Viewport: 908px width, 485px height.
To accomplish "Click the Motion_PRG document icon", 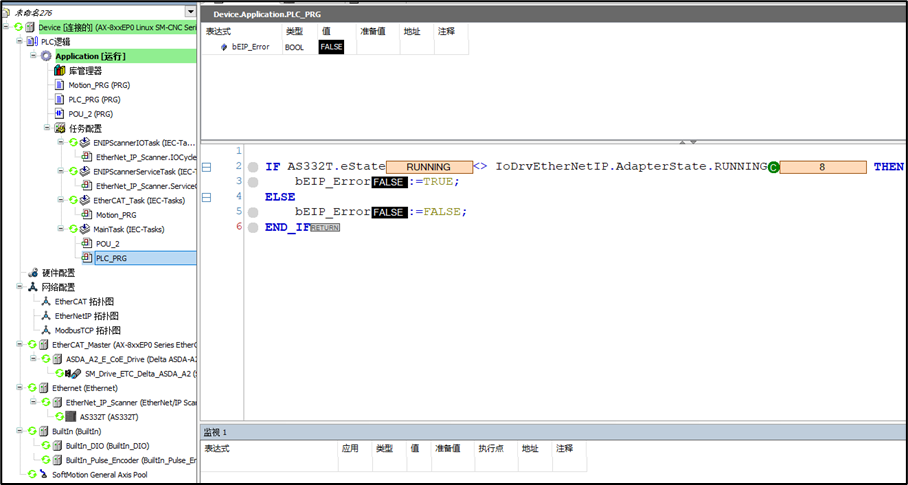I will [x=59, y=85].
